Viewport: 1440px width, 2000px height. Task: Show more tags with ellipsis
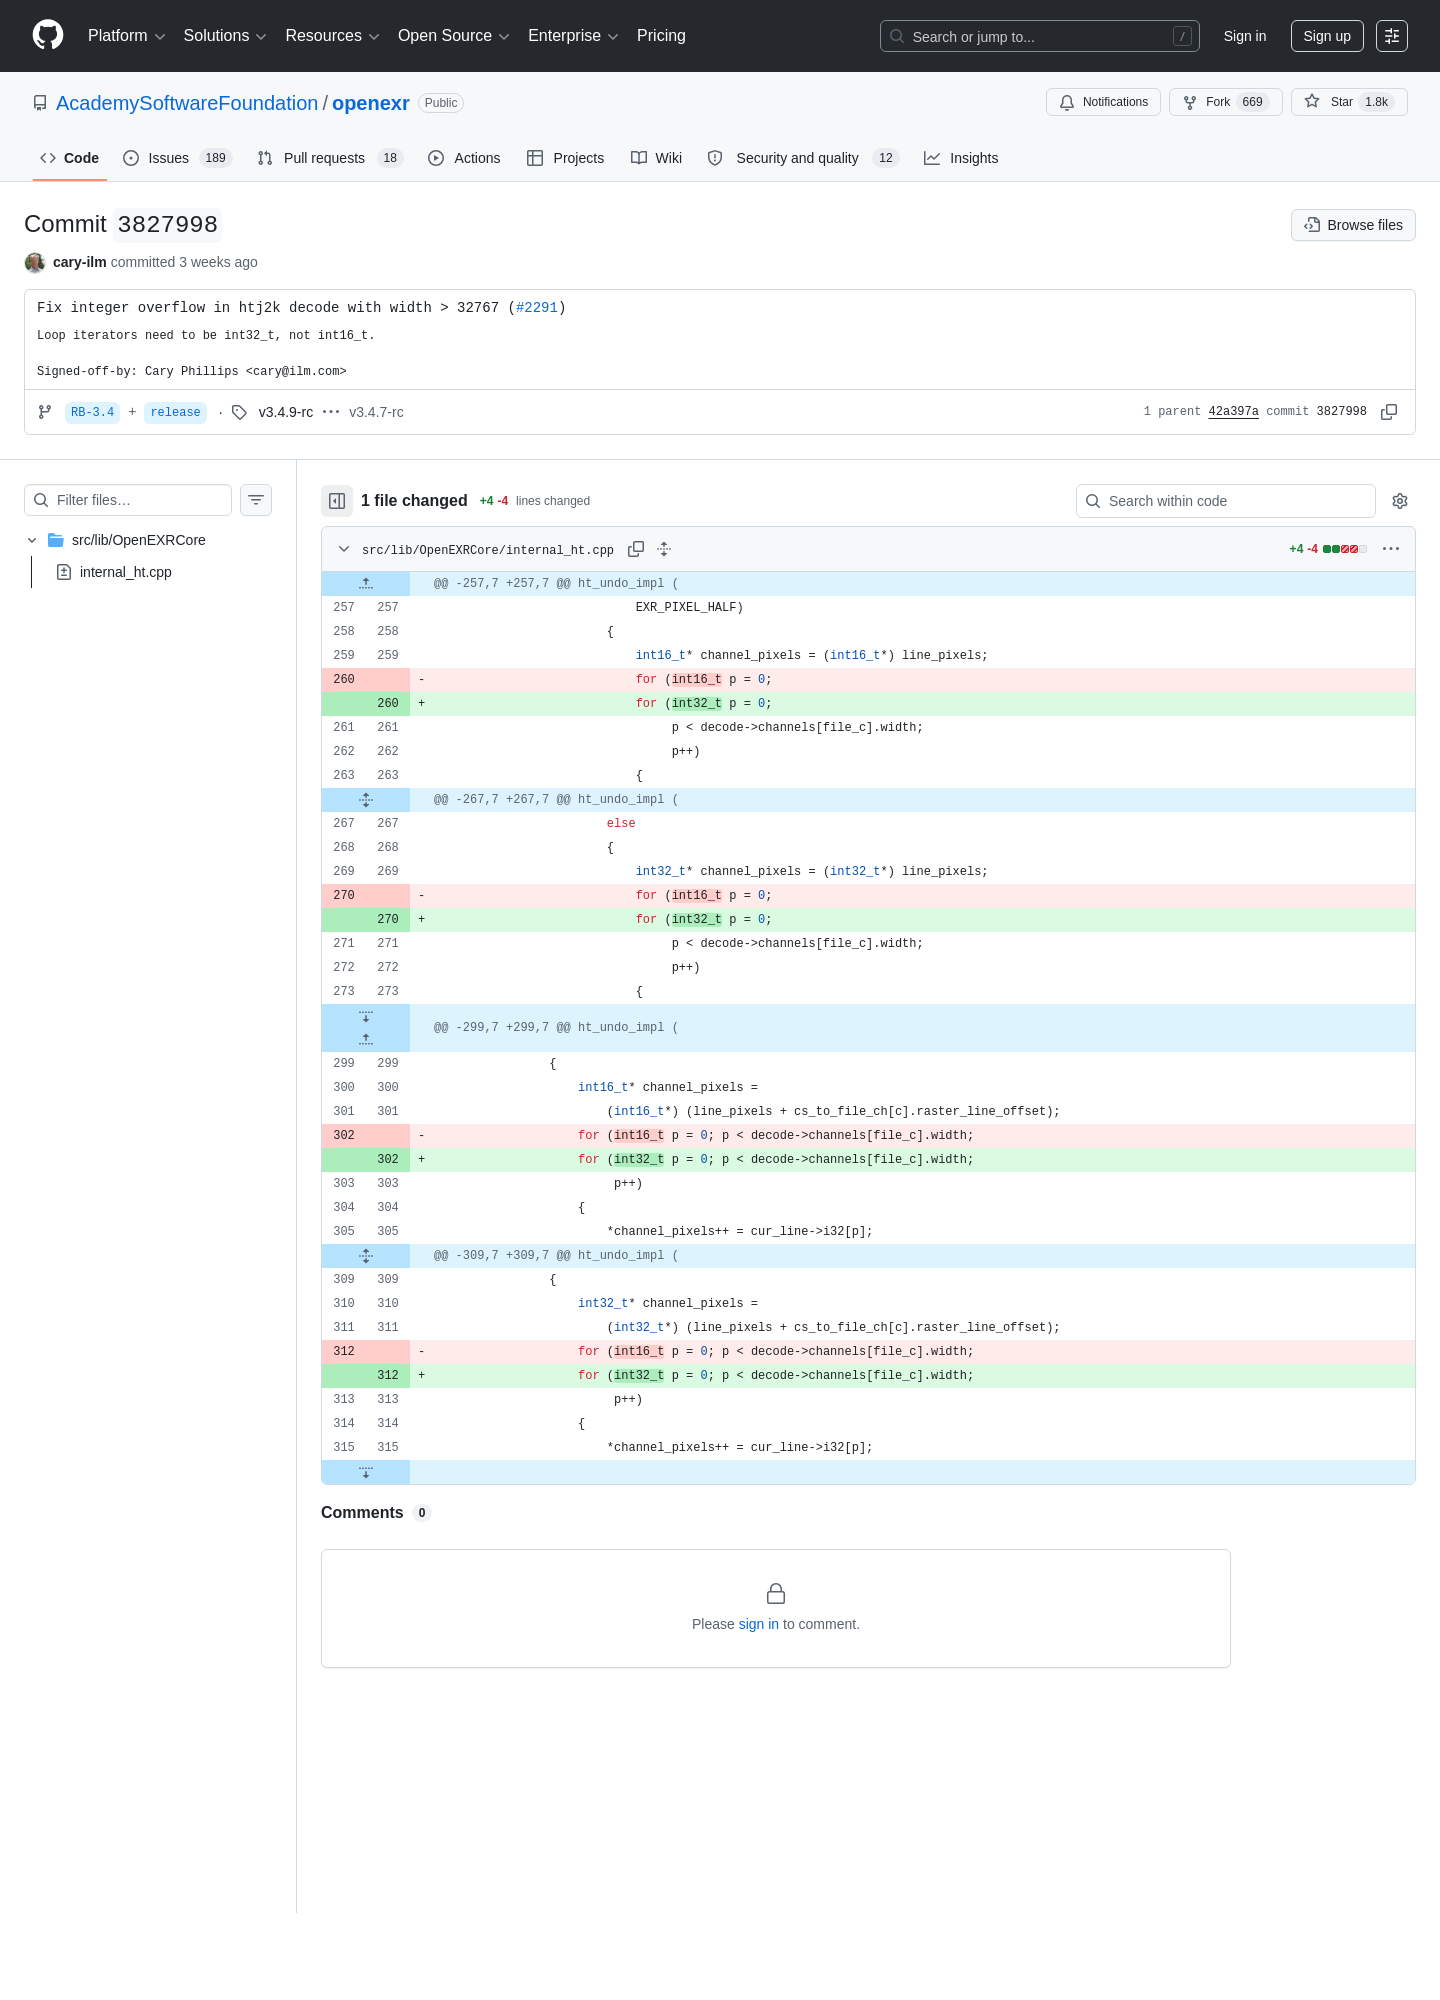tap(331, 412)
